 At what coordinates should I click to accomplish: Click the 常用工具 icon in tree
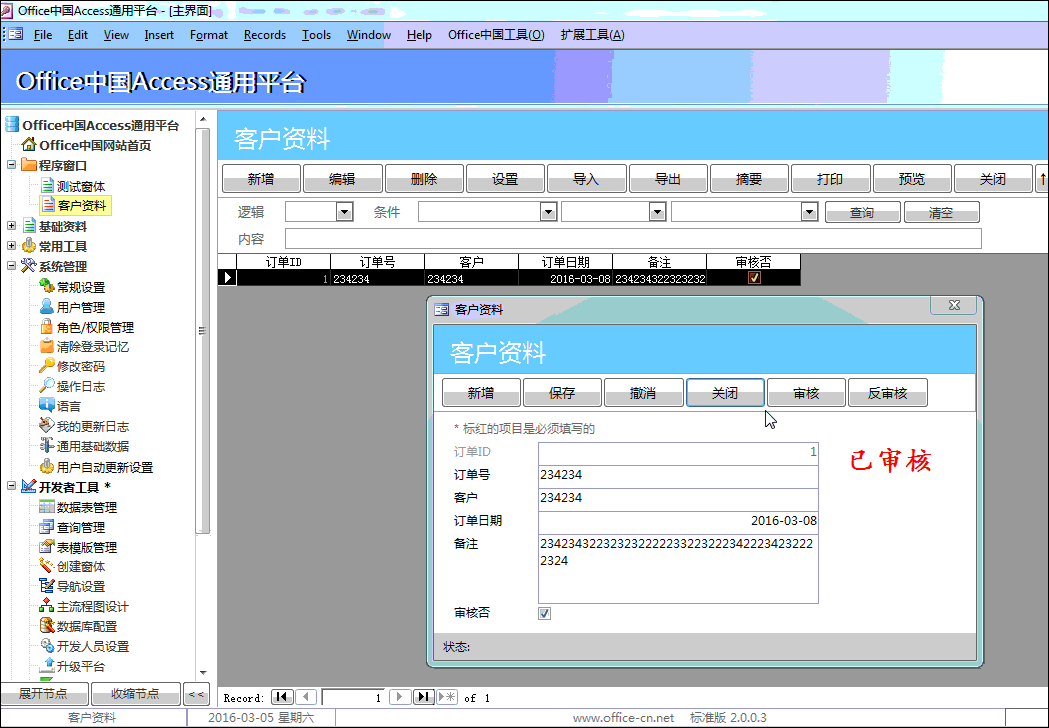coord(29,246)
